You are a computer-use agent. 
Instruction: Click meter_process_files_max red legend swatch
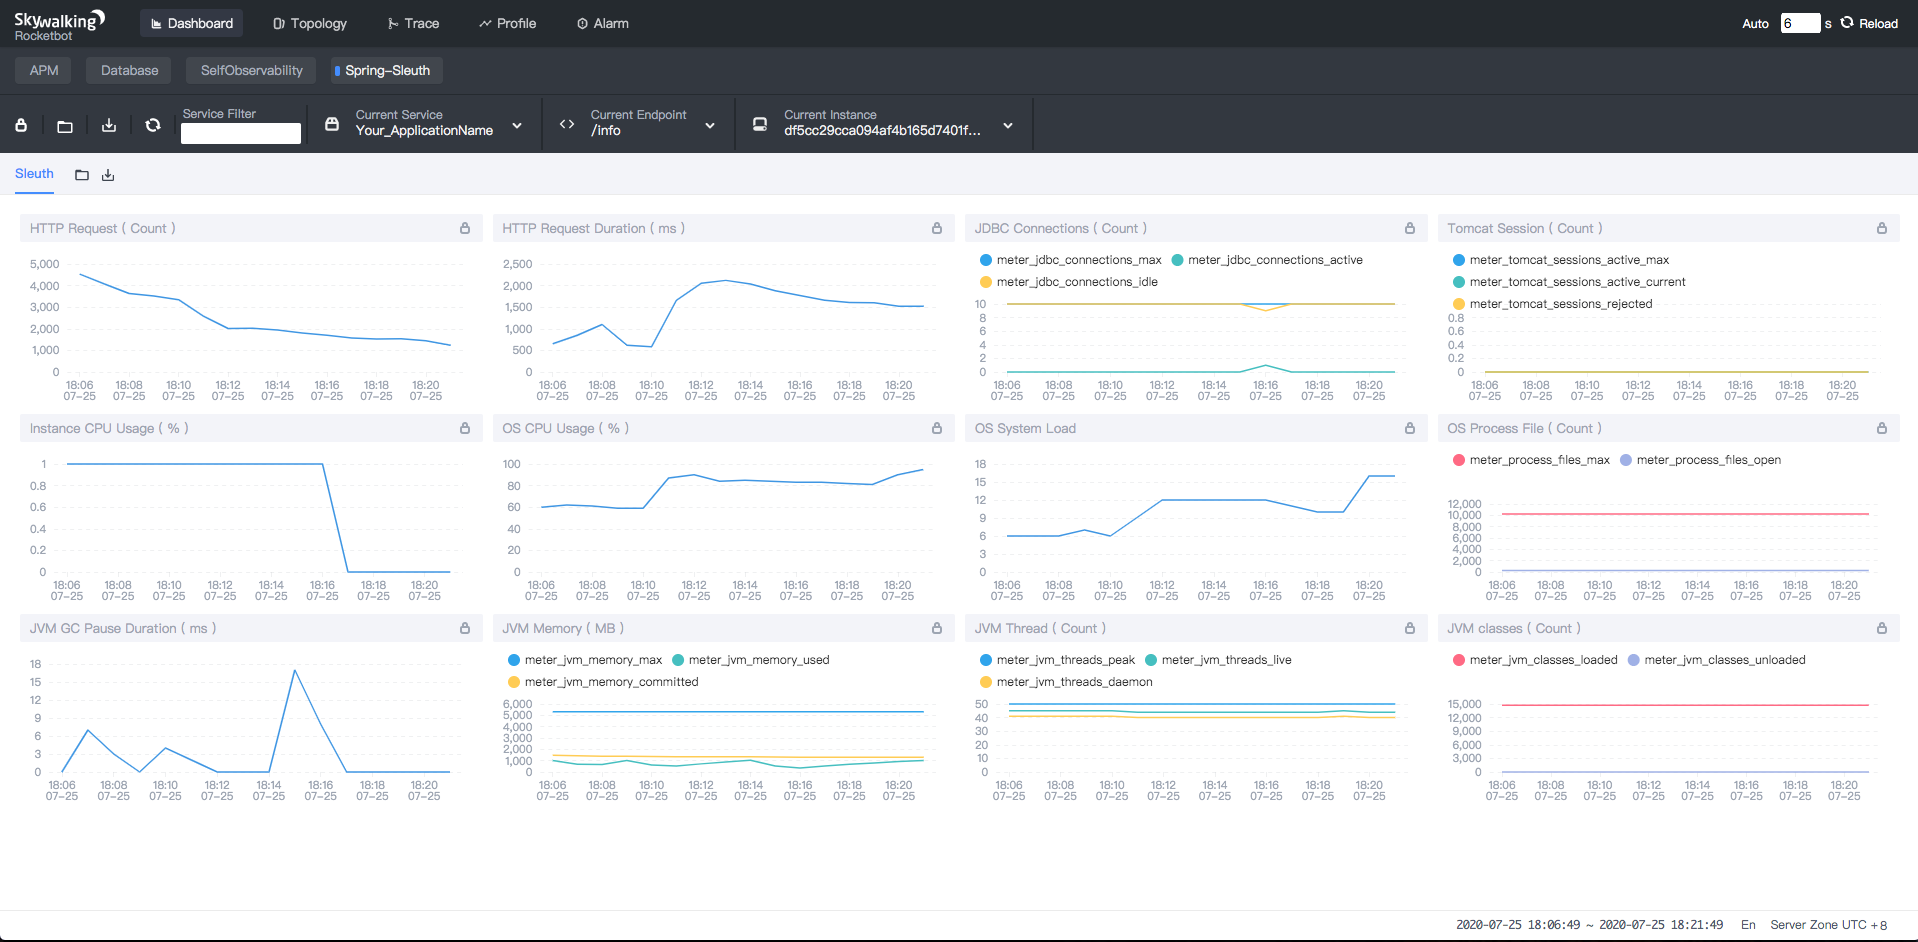pyautogui.click(x=1459, y=460)
